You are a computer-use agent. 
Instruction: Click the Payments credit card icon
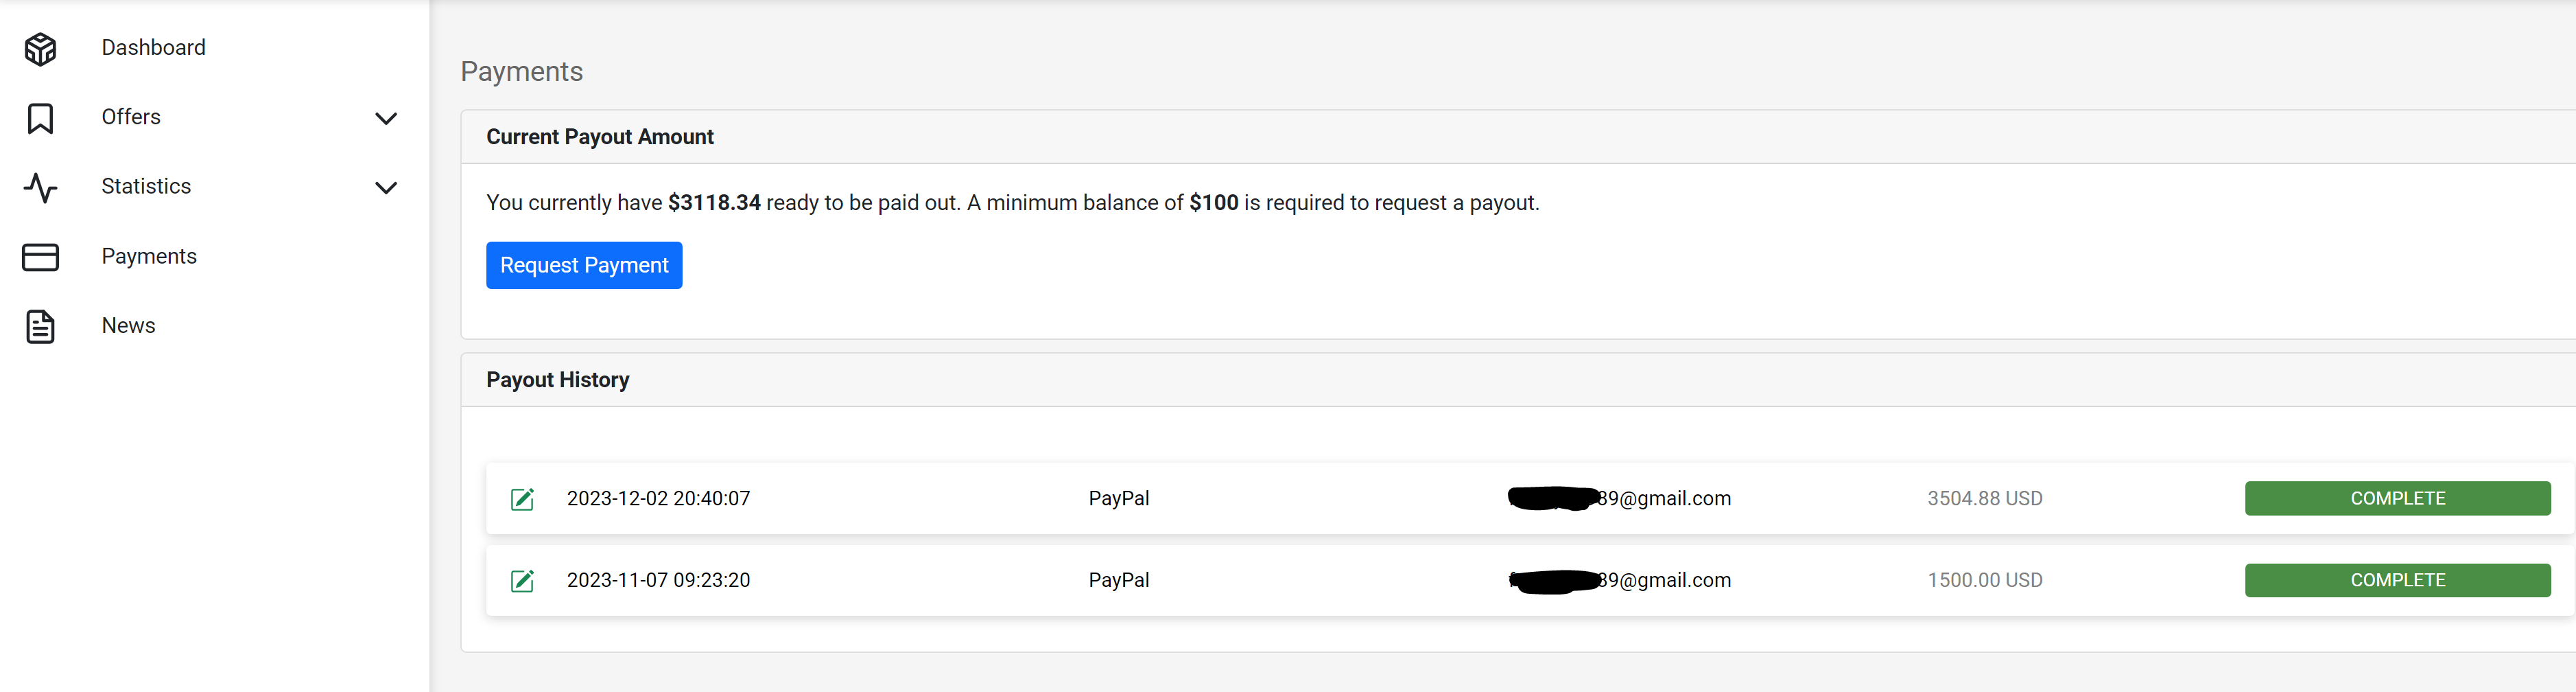coord(40,257)
